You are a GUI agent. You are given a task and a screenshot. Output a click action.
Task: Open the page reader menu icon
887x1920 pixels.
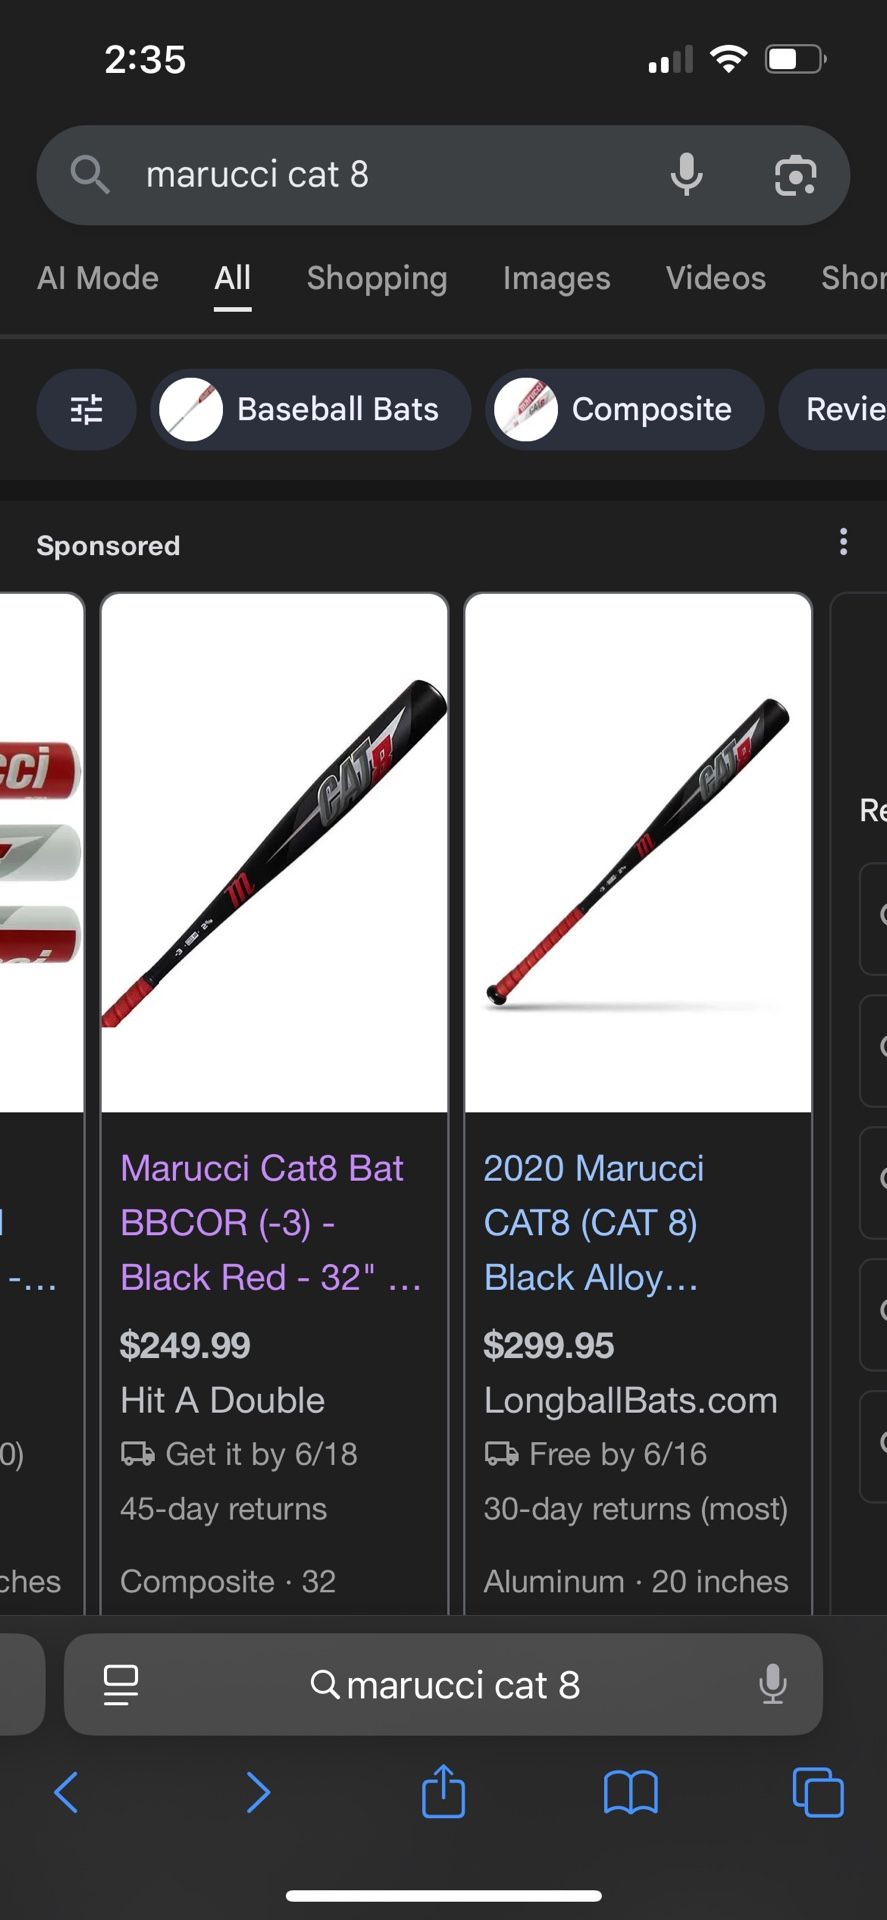(x=121, y=1685)
